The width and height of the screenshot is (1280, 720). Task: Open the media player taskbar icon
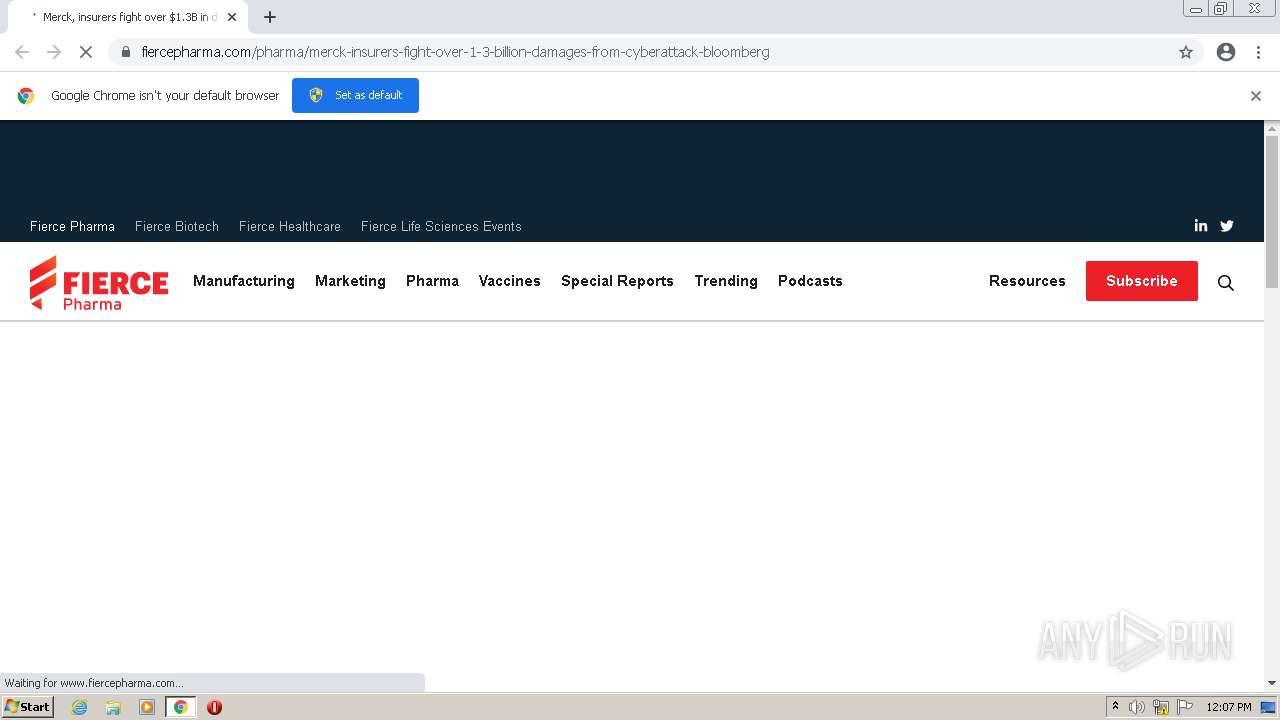pyautogui.click(x=147, y=707)
